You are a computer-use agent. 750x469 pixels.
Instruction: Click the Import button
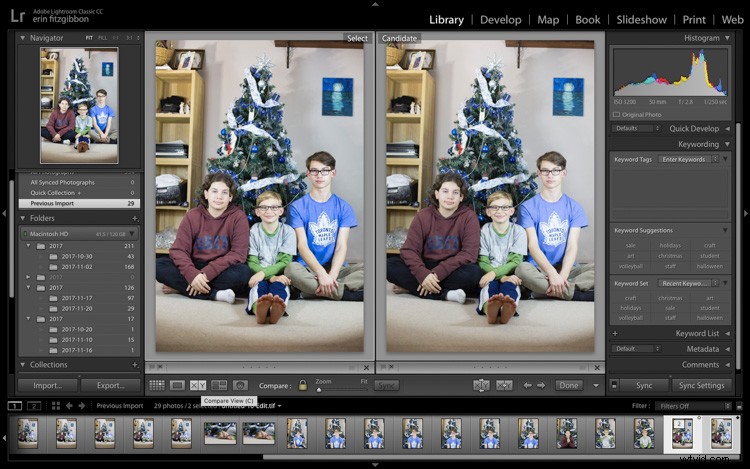coord(48,385)
